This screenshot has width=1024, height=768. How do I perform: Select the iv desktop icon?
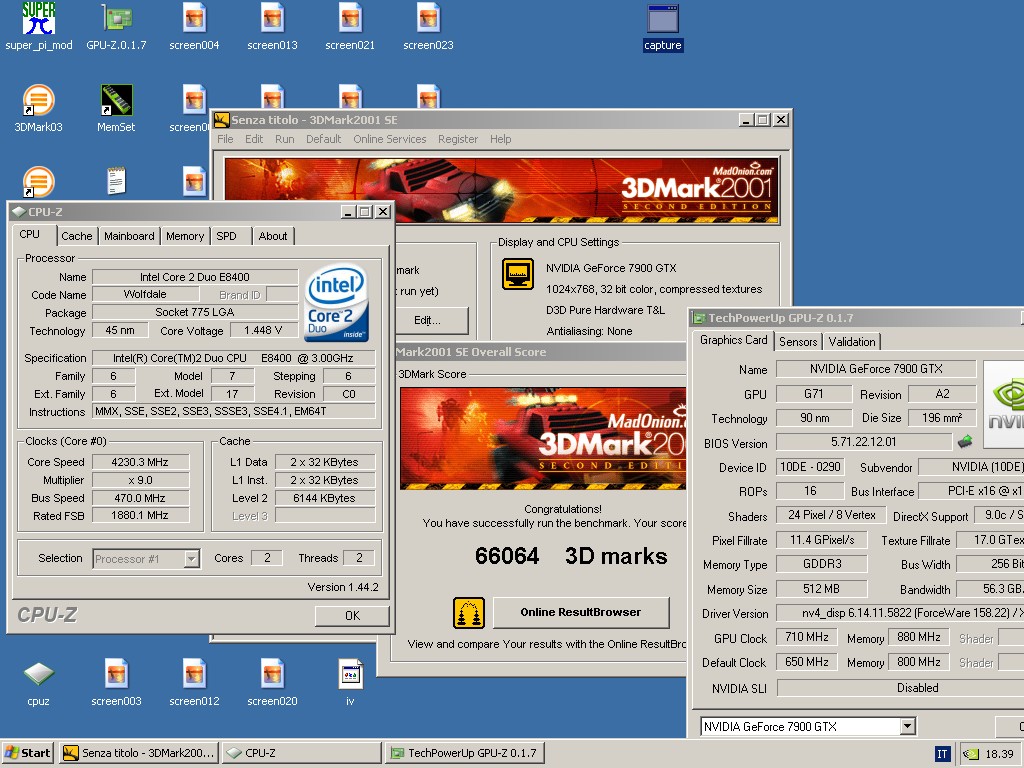point(350,683)
